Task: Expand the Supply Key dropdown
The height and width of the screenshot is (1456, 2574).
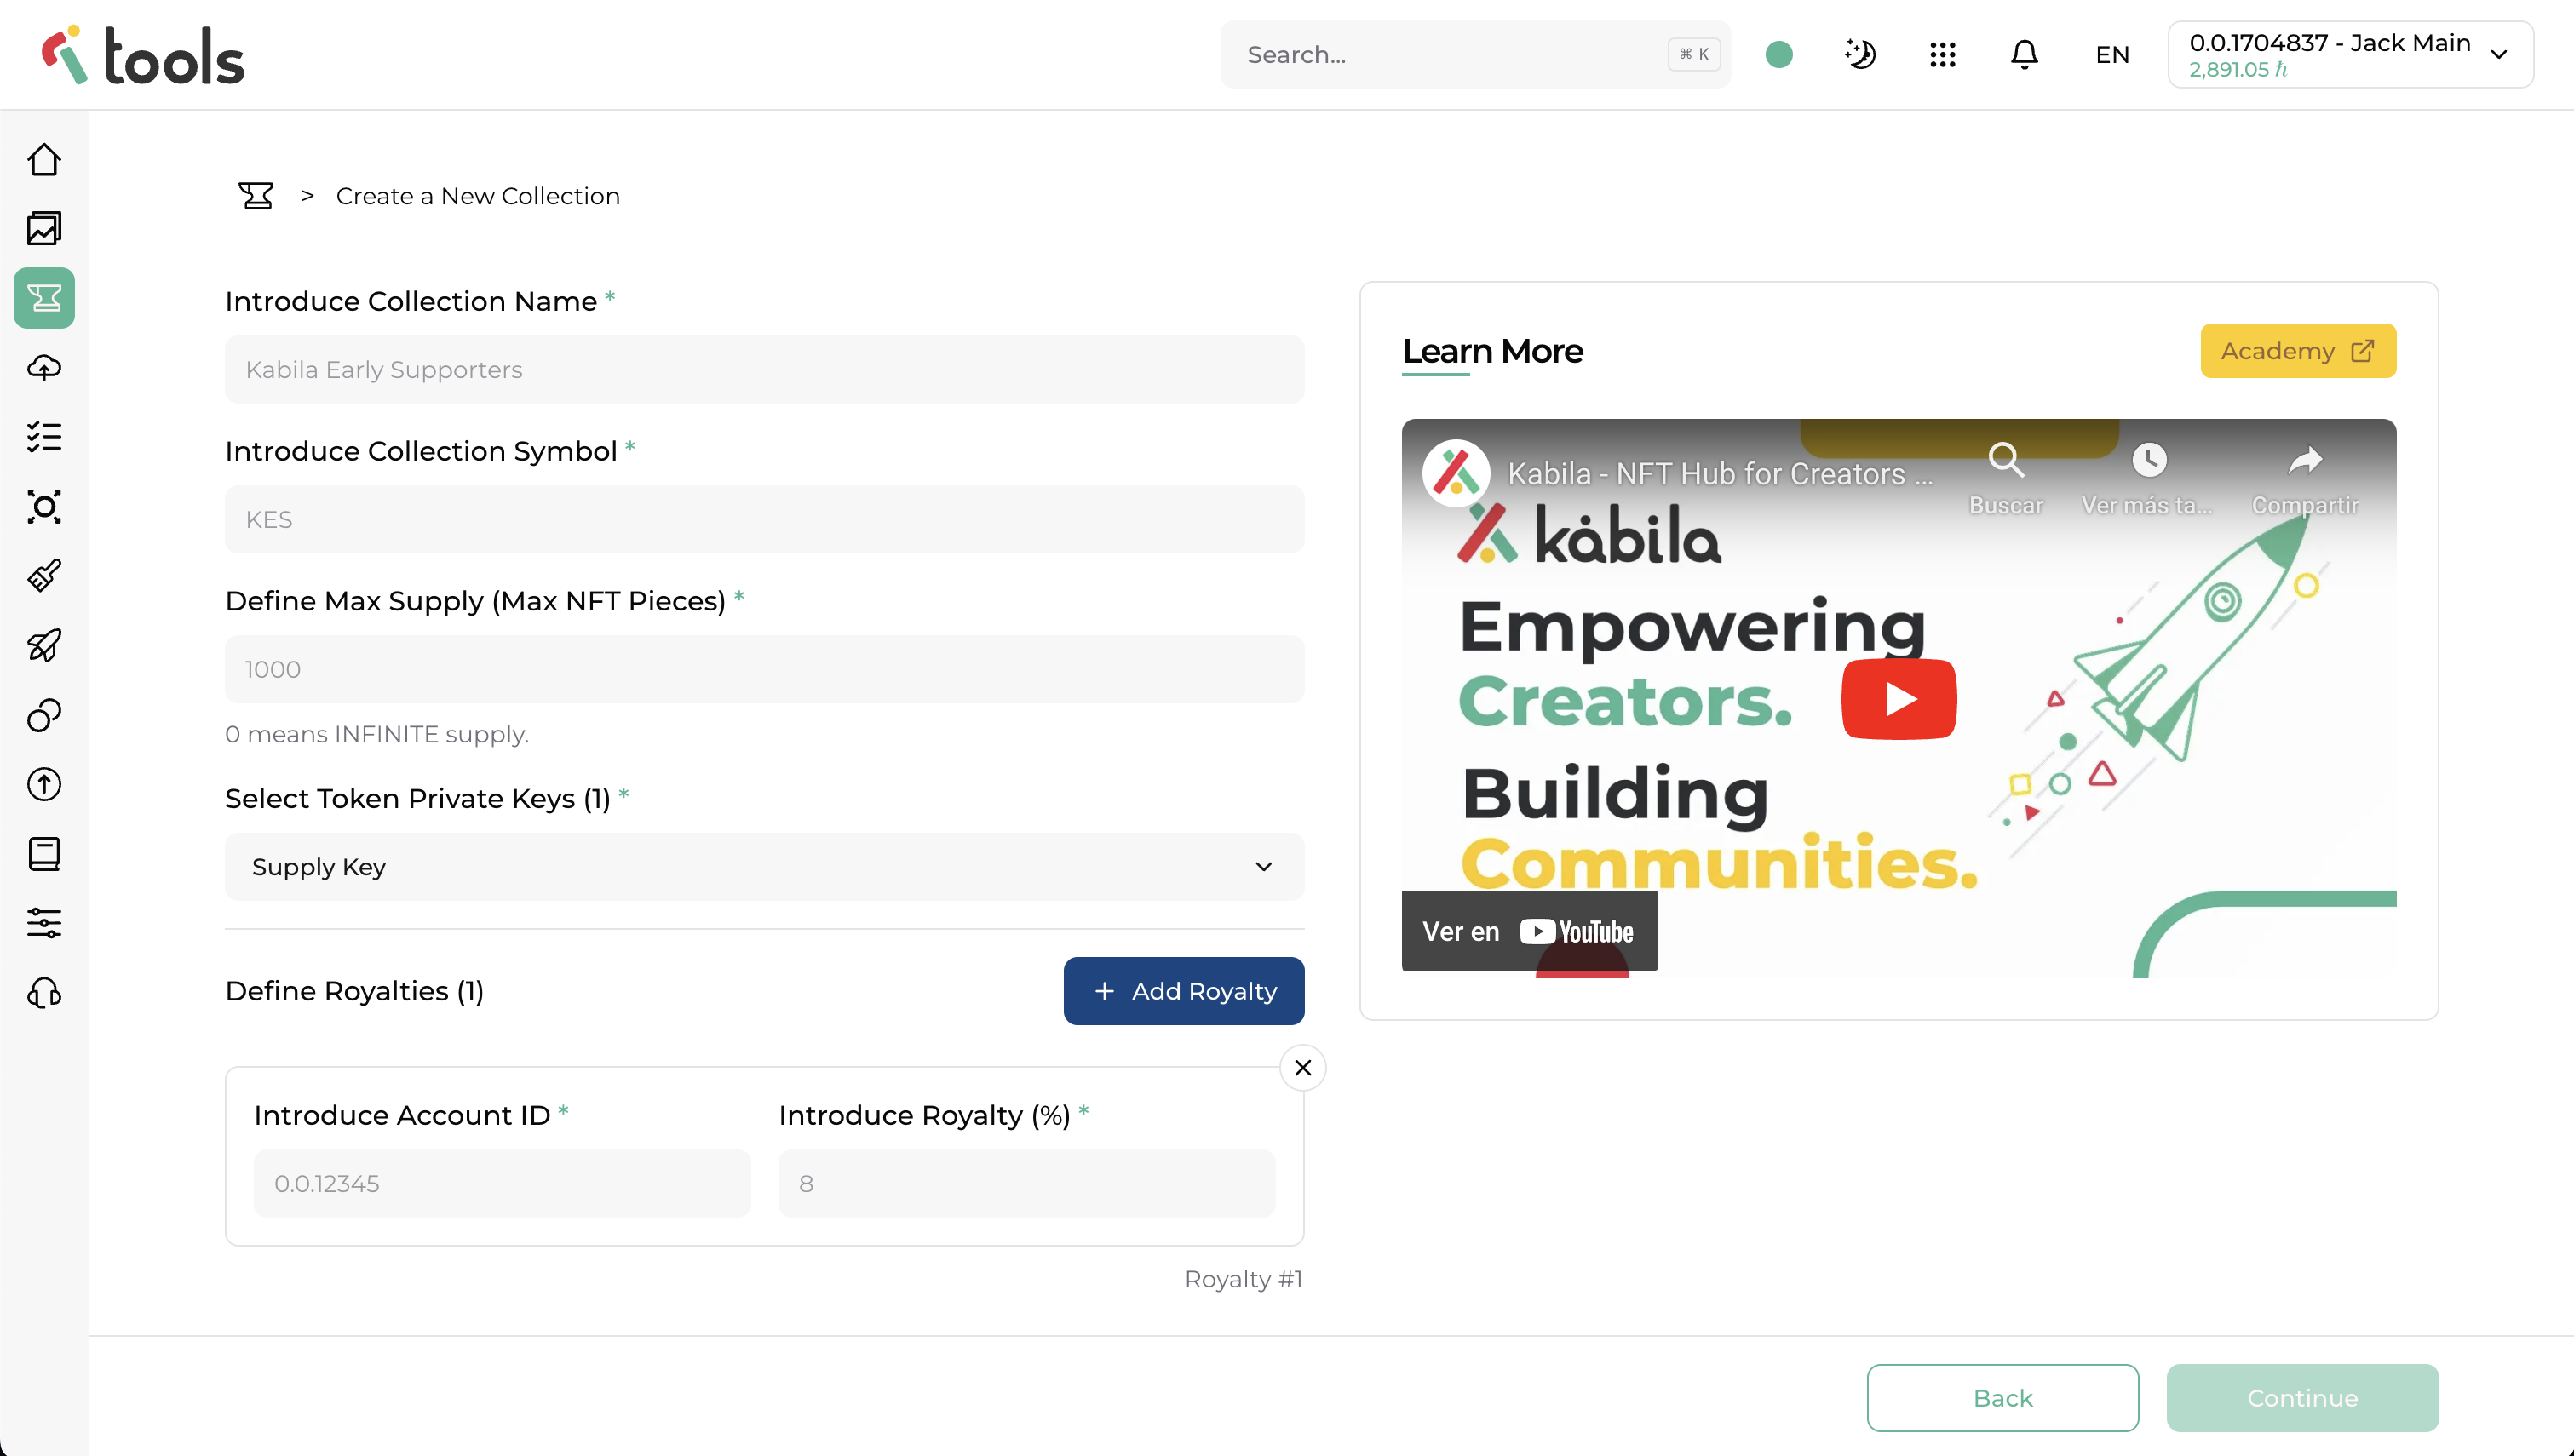Action: pyautogui.click(x=764, y=867)
